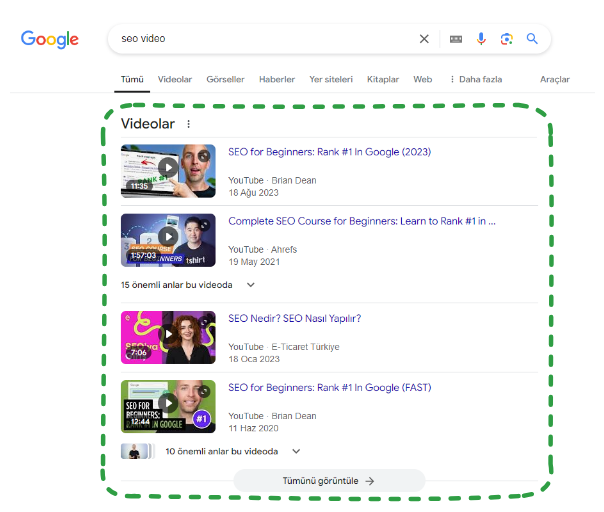
Task: Clear search text with the X icon
Action: coord(424,39)
